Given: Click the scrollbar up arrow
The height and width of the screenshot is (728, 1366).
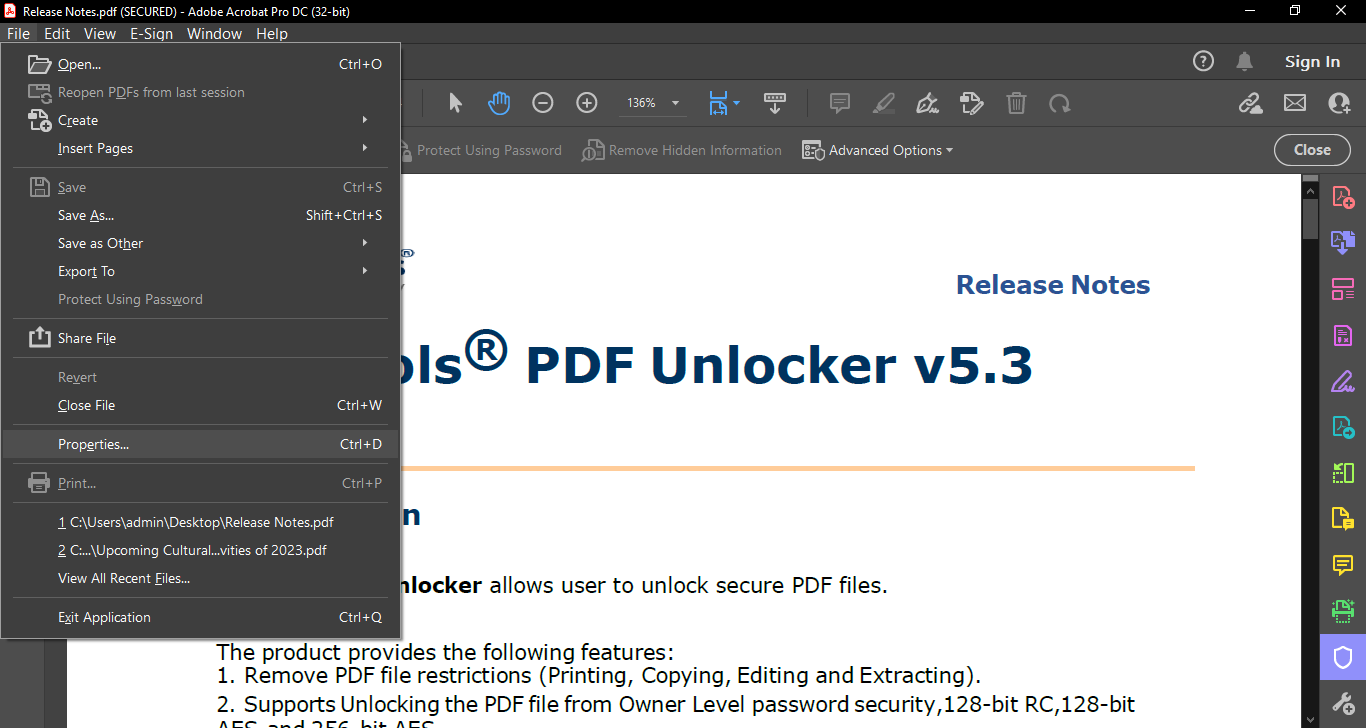Looking at the screenshot, I should point(1310,188).
